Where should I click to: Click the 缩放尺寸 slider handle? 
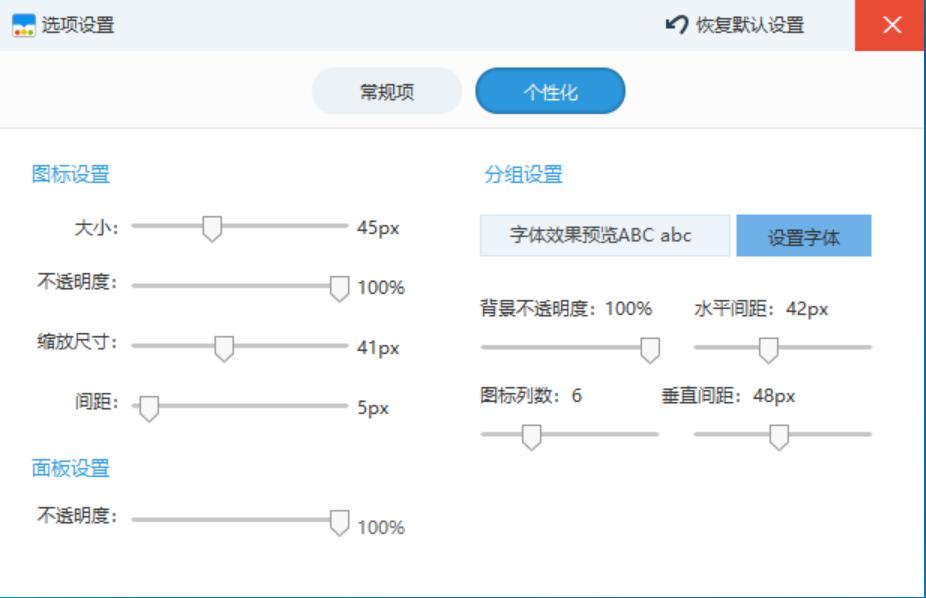224,348
